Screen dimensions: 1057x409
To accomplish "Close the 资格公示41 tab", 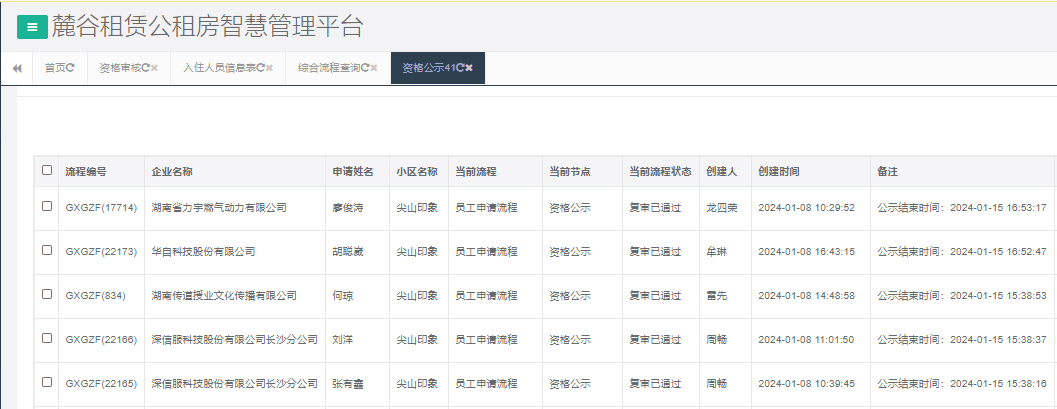I will click(469, 67).
